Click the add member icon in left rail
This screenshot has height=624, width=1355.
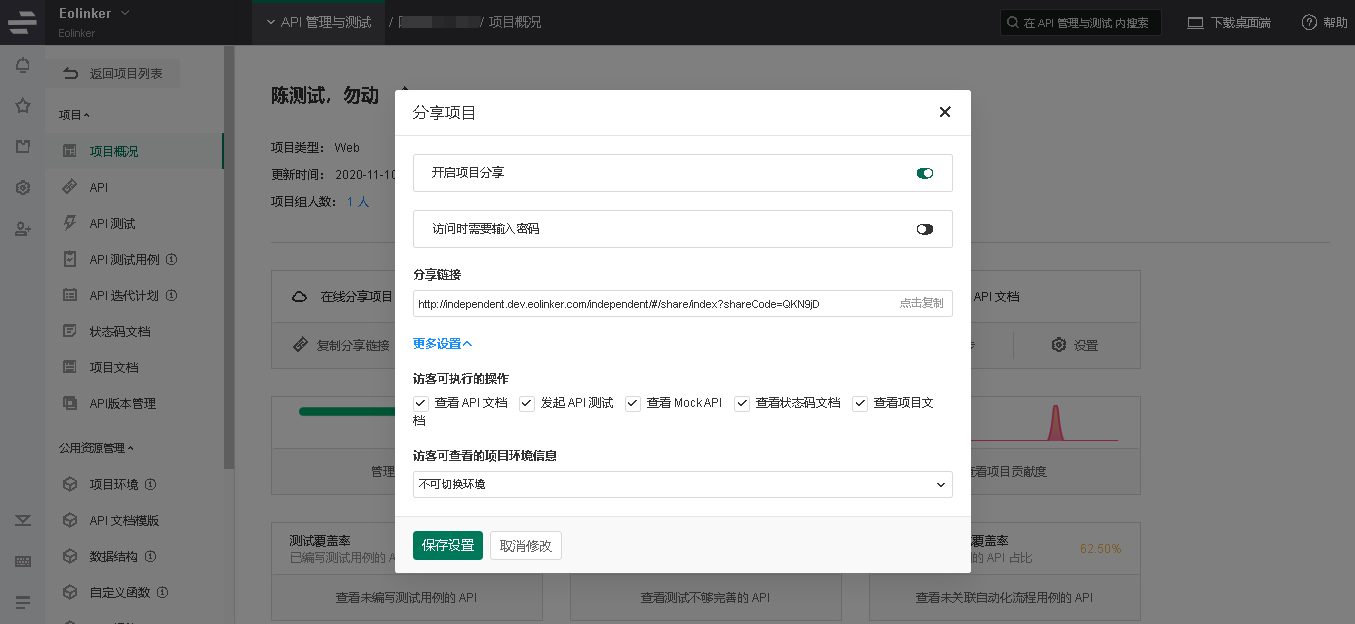[22, 229]
